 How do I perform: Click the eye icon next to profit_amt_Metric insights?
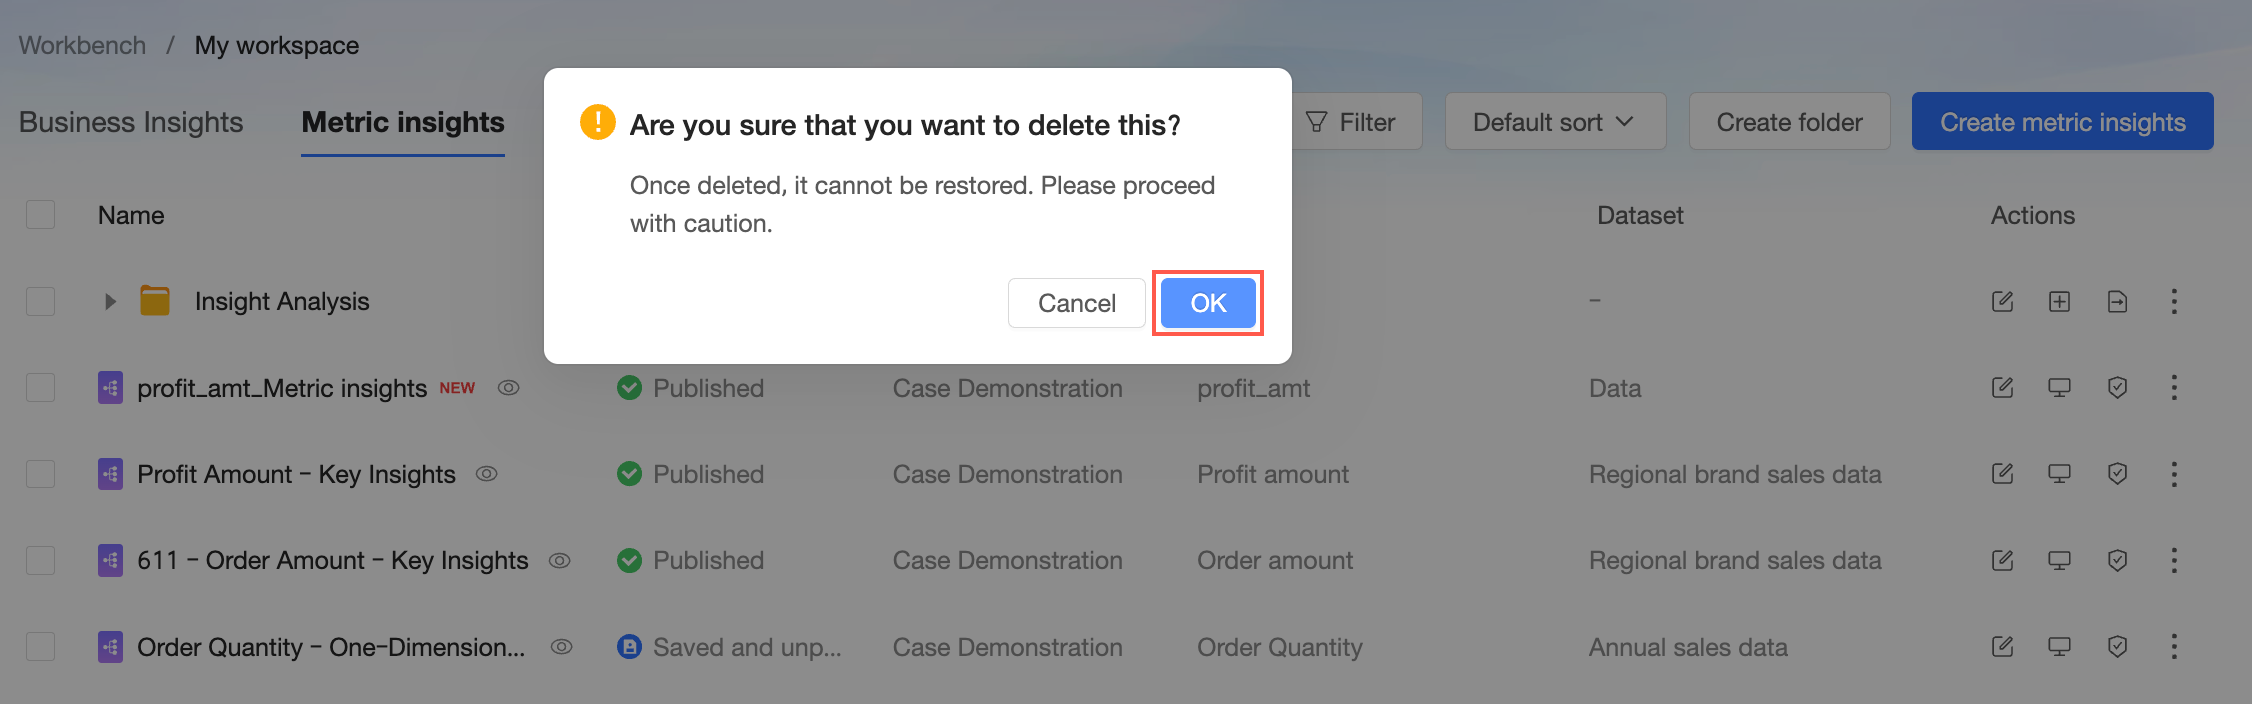[508, 388]
